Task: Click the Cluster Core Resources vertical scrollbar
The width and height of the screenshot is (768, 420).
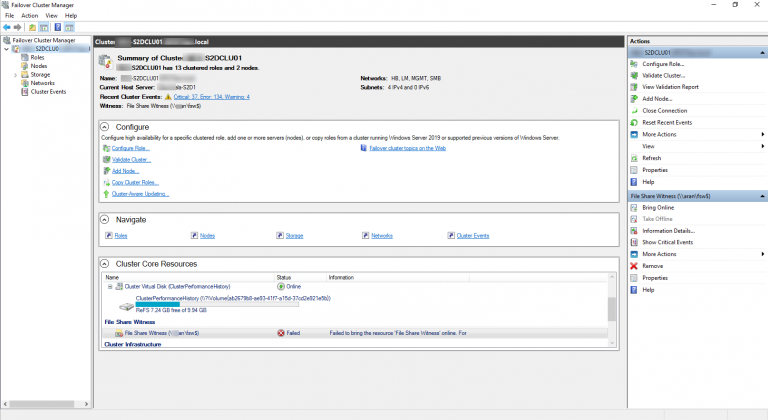Action: pos(612,311)
